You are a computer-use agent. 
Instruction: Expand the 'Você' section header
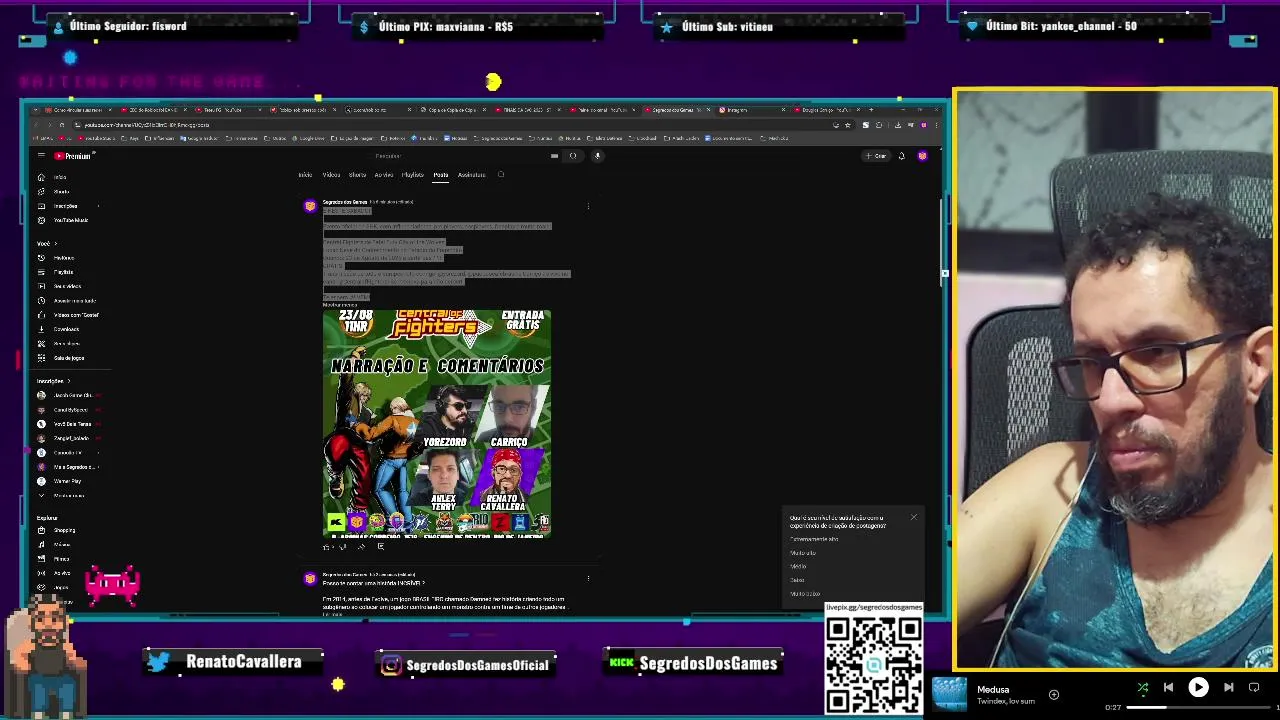coord(47,244)
